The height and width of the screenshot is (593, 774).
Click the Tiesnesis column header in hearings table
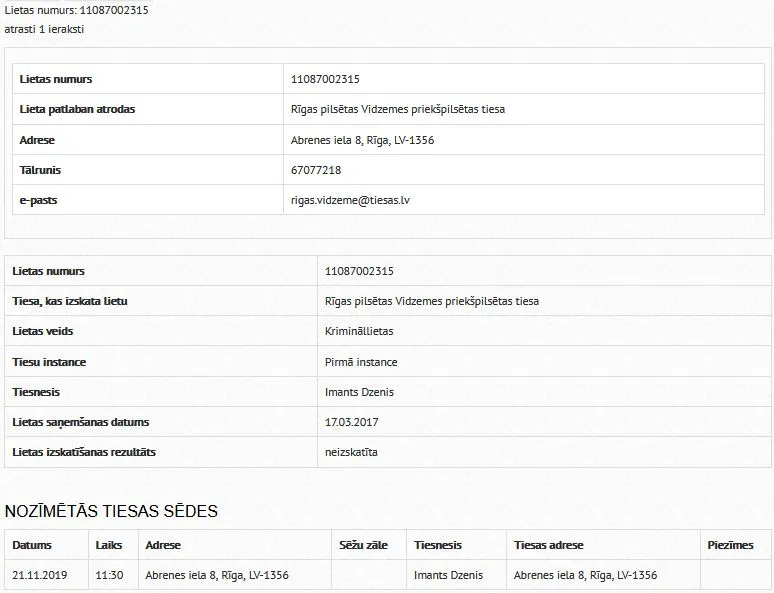(x=438, y=545)
